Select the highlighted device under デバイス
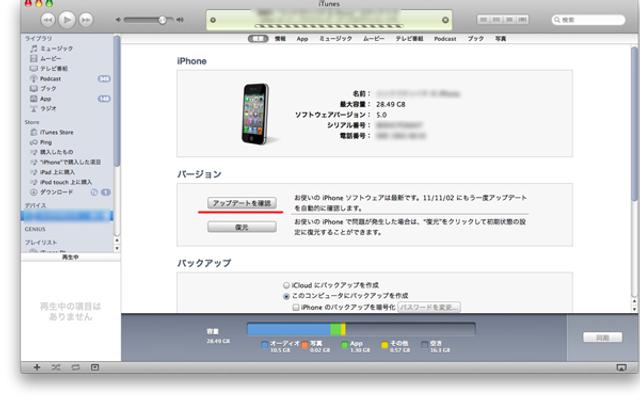Viewport: 640px width, 400px height. point(67,216)
